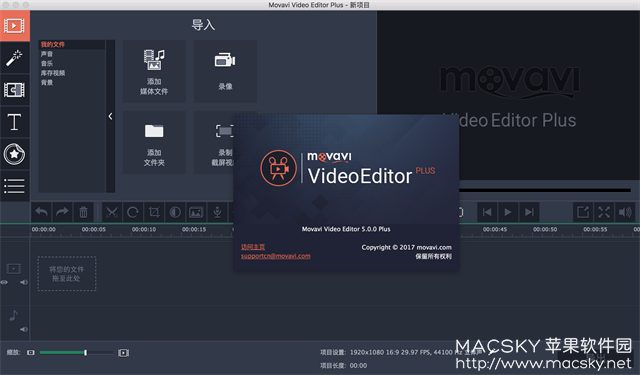
Task: Click timeline ruler at 00:00:50
Action: click(545, 230)
